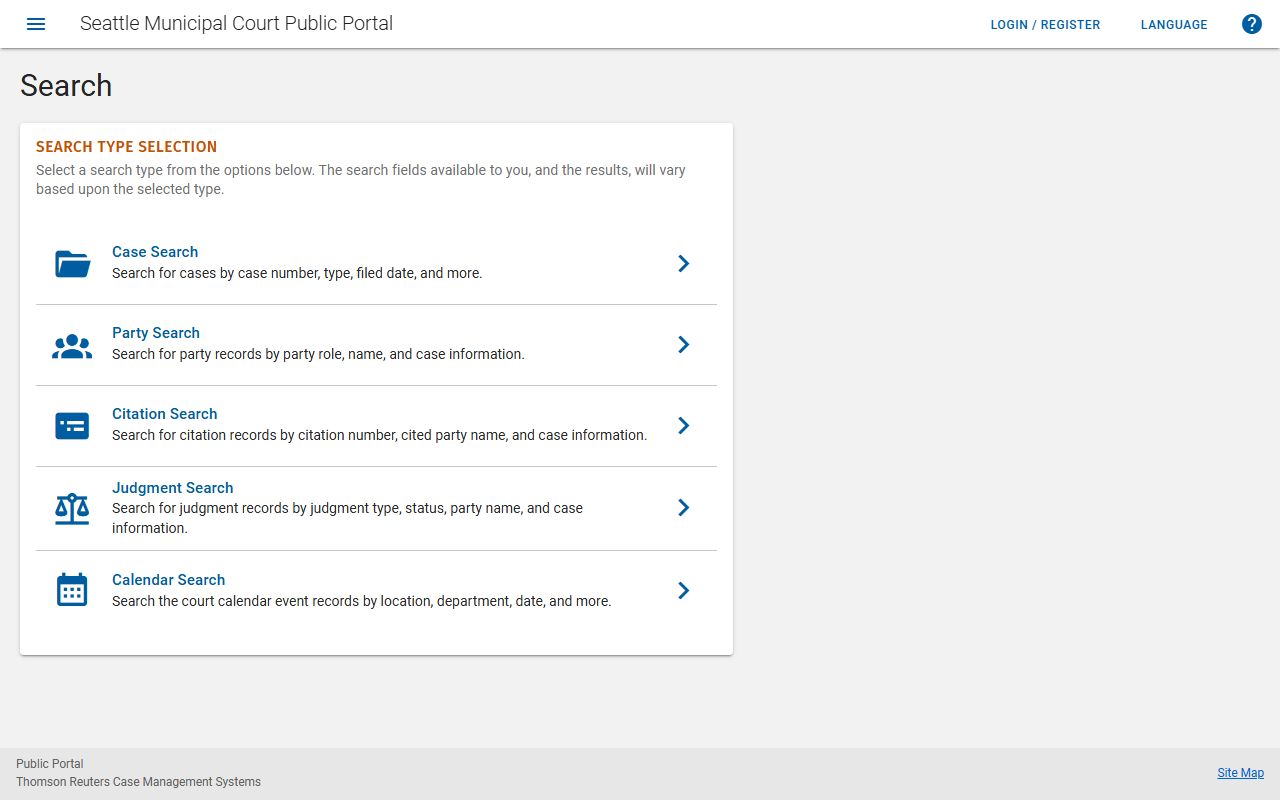Click the Public Portal footer text
Screen dimensions: 1280x800
tap(50, 764)
